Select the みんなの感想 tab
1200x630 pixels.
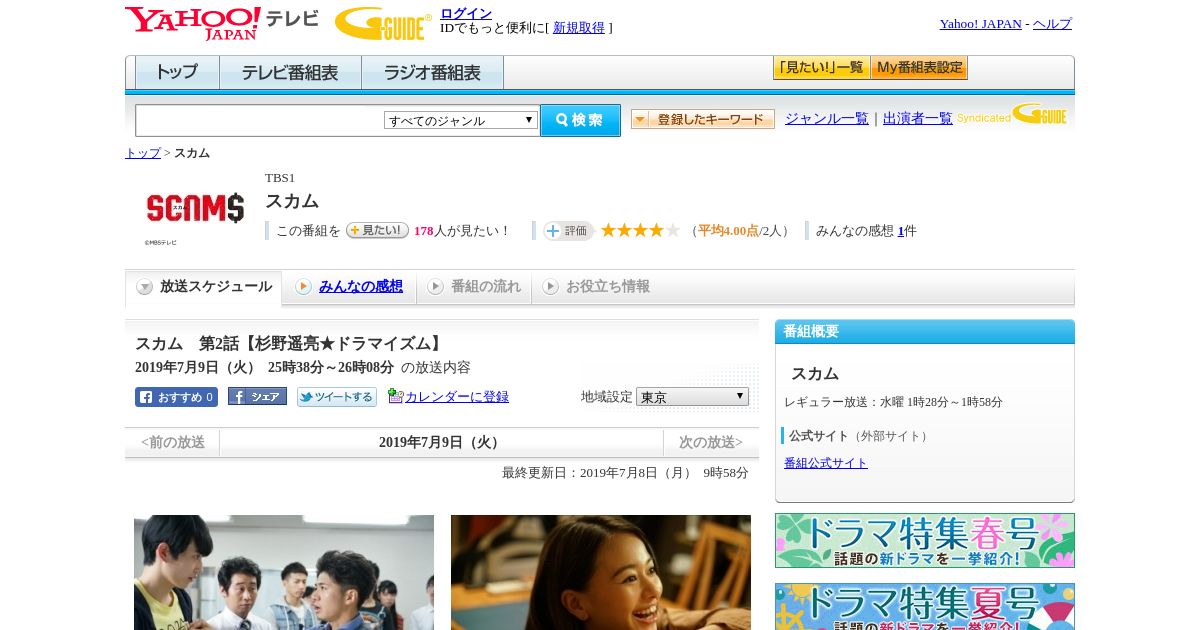coord(349,287)
